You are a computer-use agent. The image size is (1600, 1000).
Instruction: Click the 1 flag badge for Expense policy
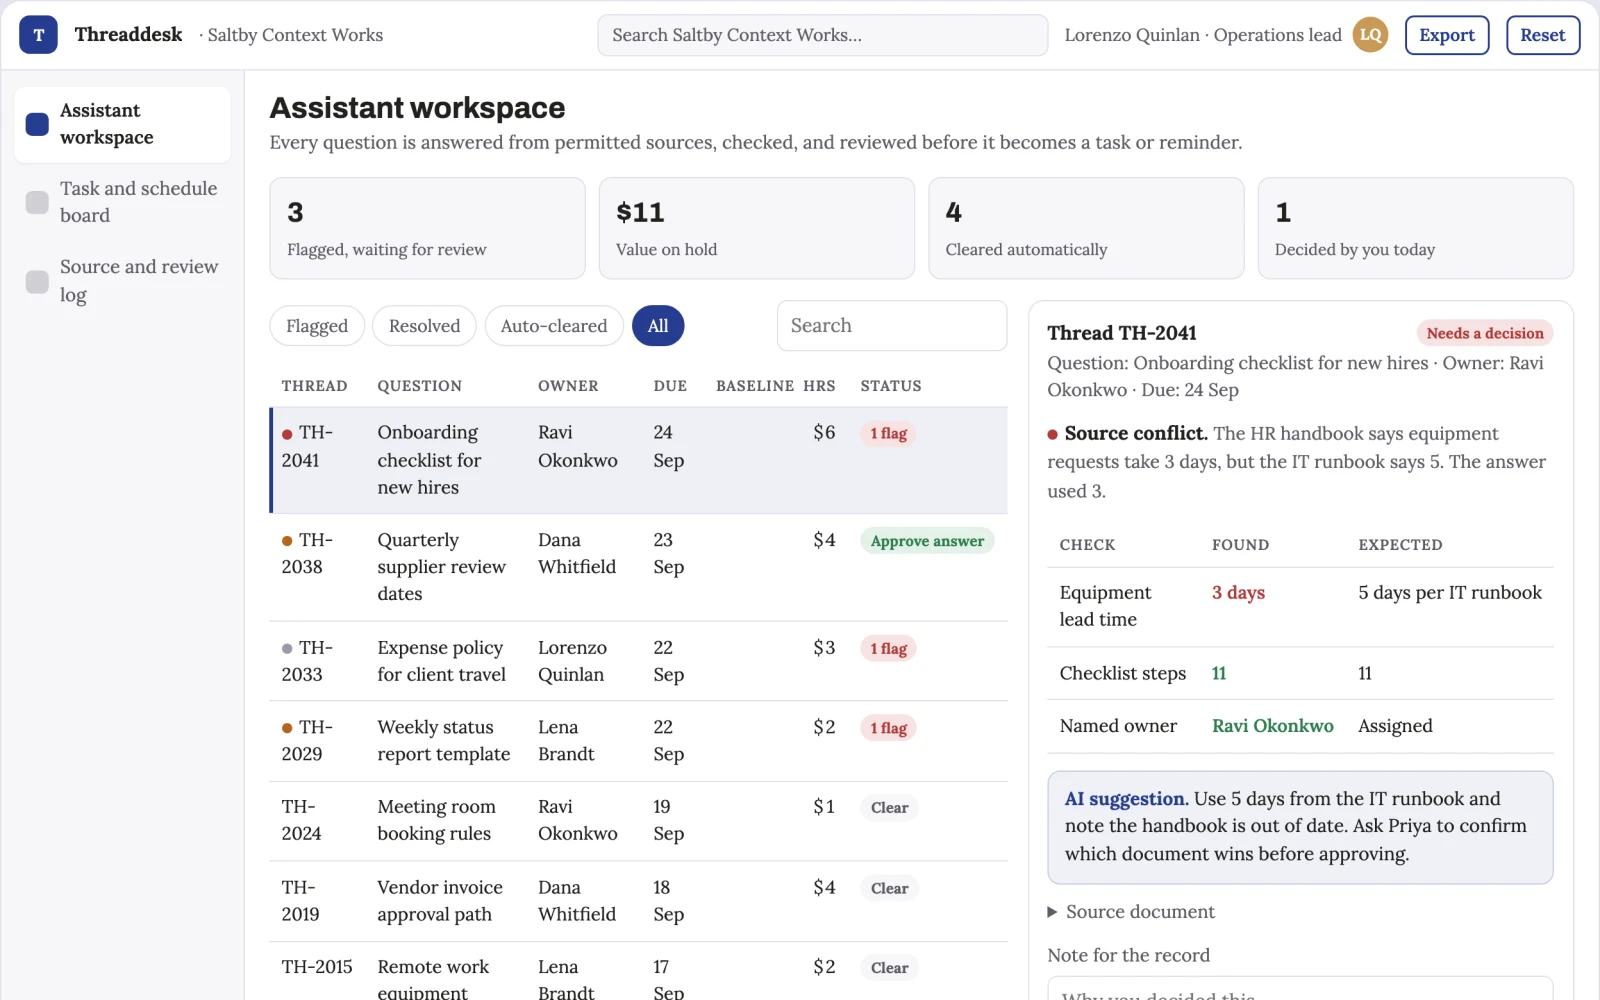click(x=888, y=648)
